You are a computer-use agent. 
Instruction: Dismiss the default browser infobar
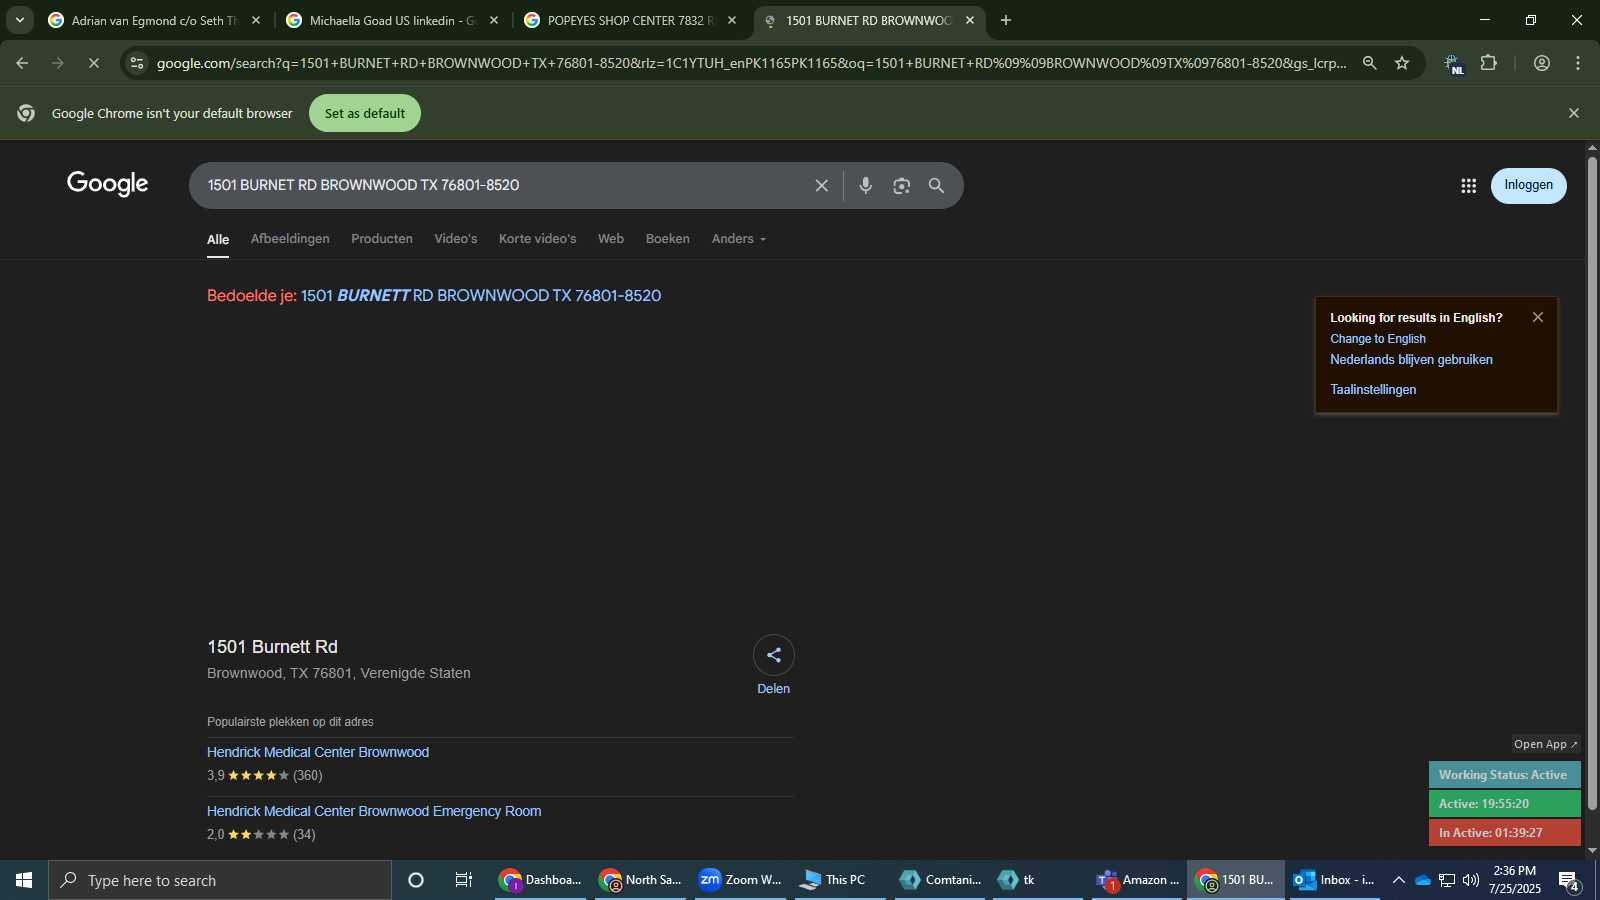pyautogui.click(x=1574, y=113)
